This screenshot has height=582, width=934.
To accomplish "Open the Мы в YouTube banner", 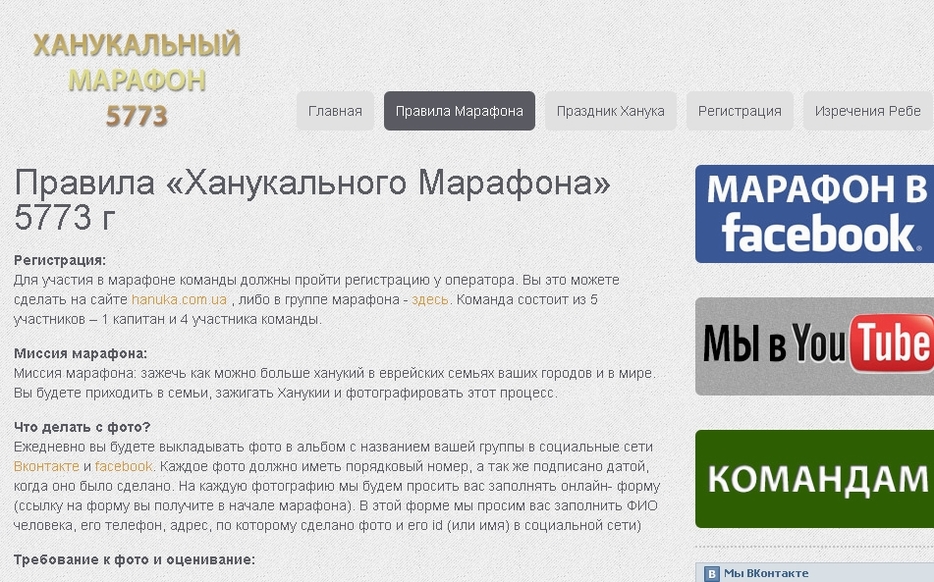I will (x=814, y=346).
